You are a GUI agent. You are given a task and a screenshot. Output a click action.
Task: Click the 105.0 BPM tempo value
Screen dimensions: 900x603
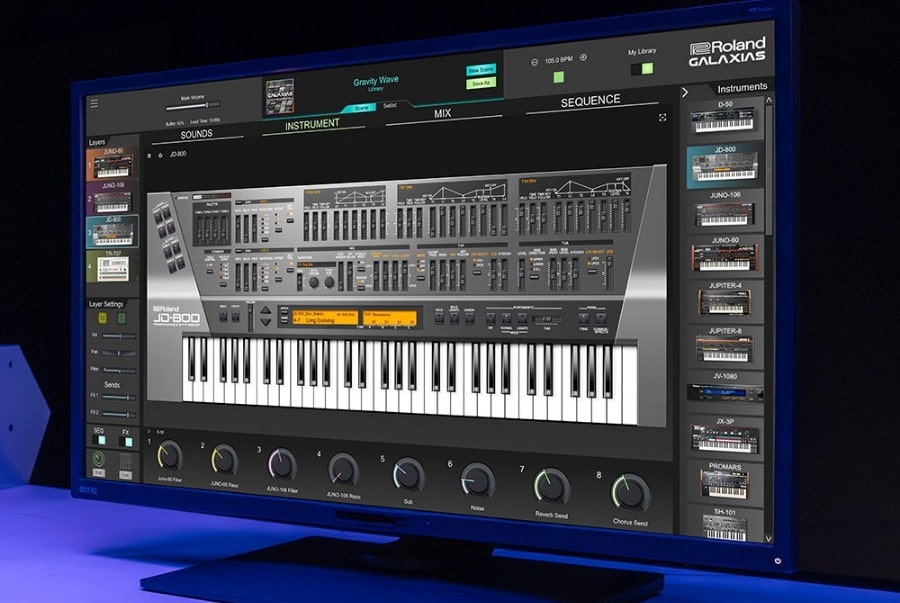(x=558, y=60)
